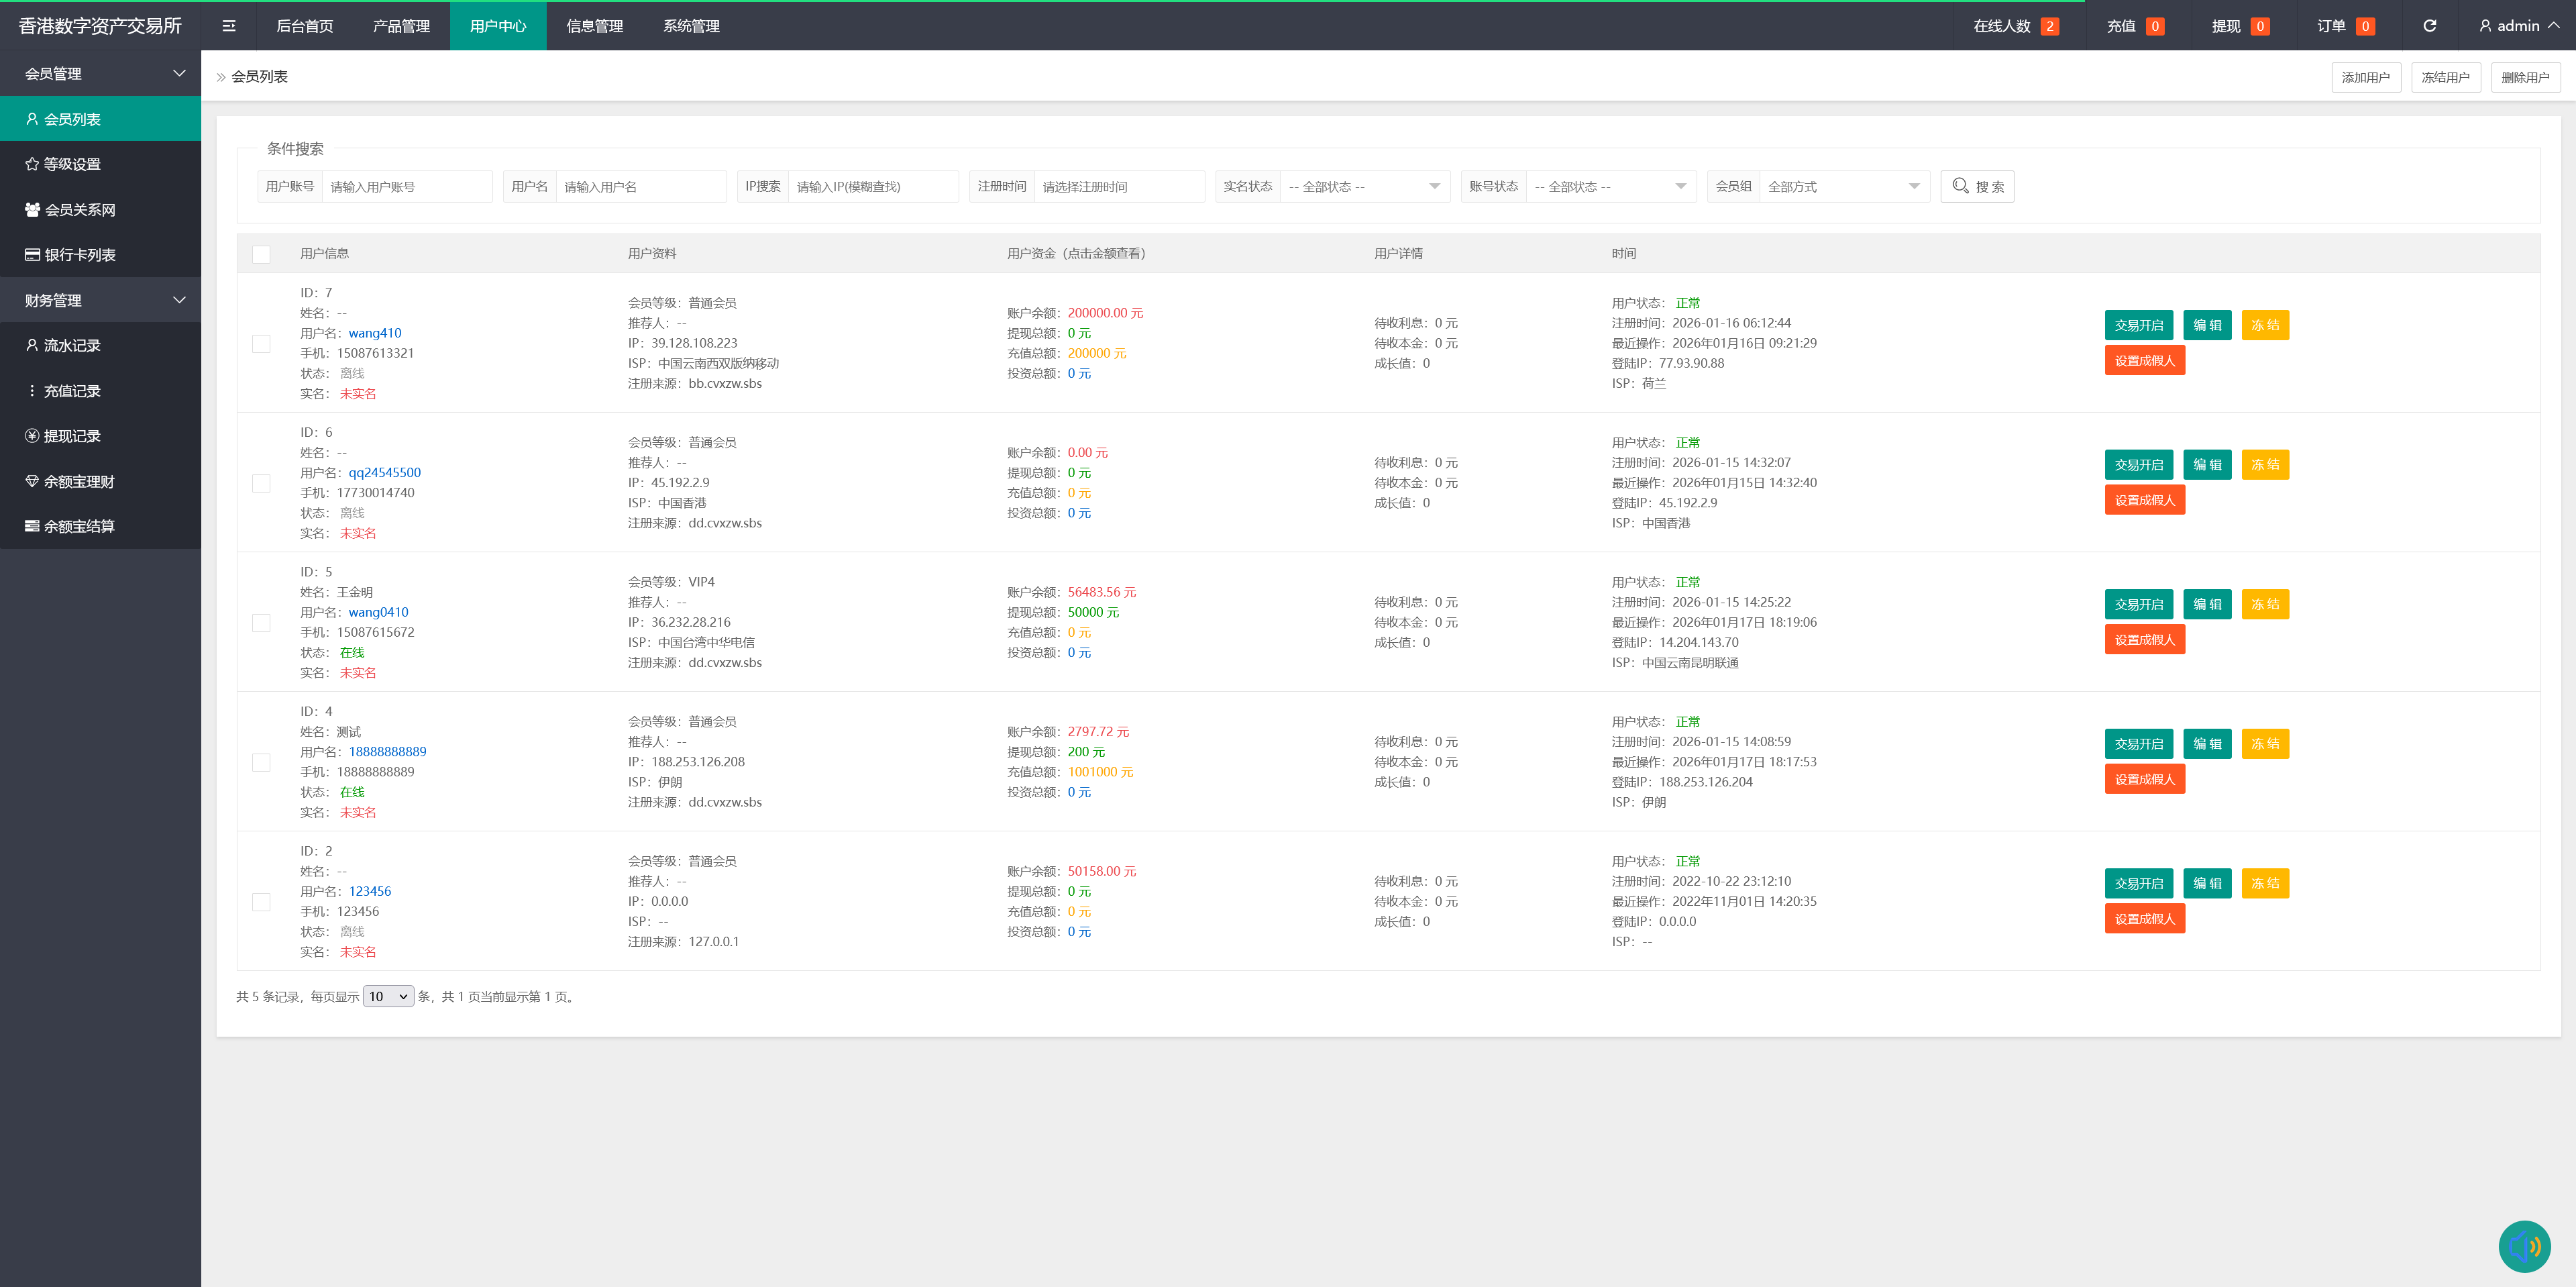Click the 请输入用户账号 input field
This screenshot has width=2576, height=1287.
406,187
